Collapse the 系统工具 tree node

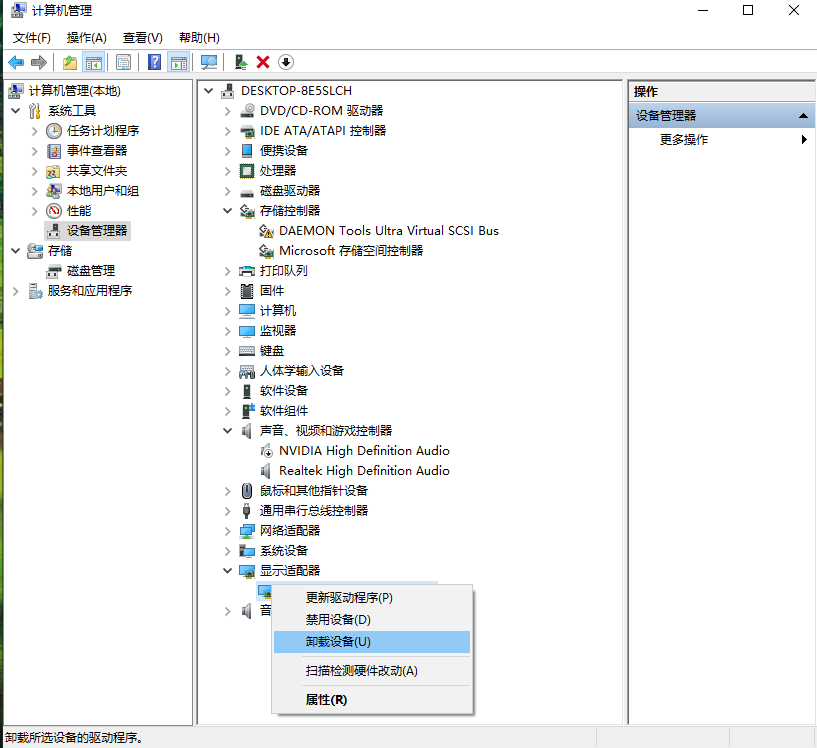(x=16, y=110)
